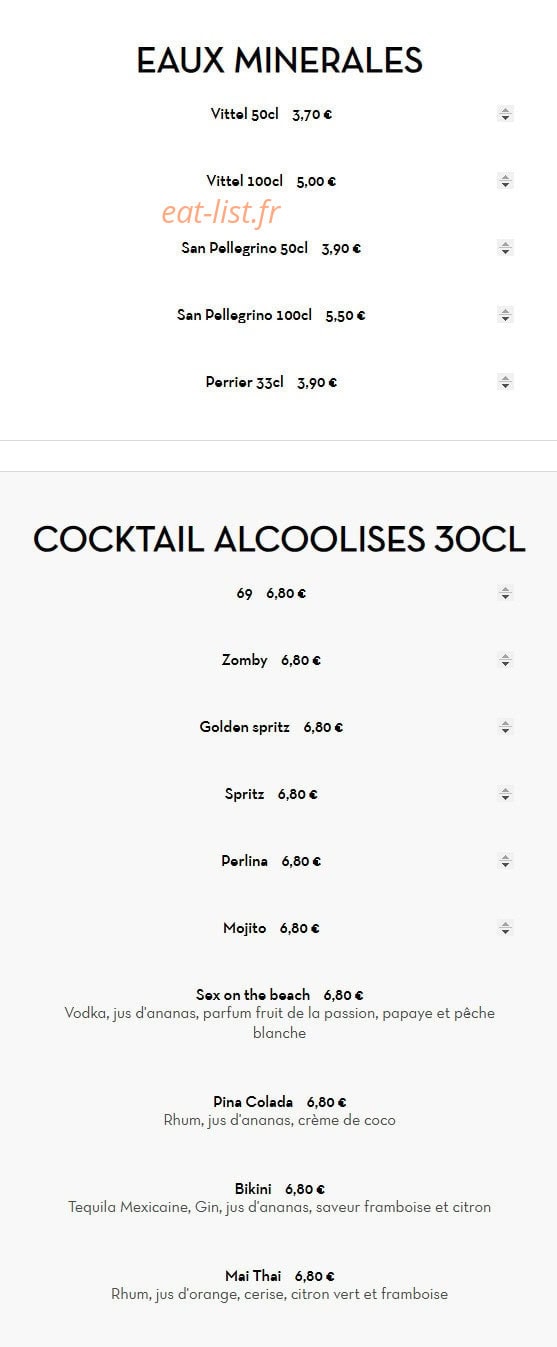Select the Mojito item label

(245, 928)
